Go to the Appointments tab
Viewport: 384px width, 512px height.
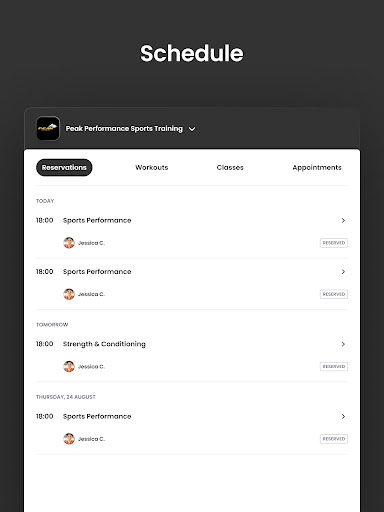[x=317, y=168]
